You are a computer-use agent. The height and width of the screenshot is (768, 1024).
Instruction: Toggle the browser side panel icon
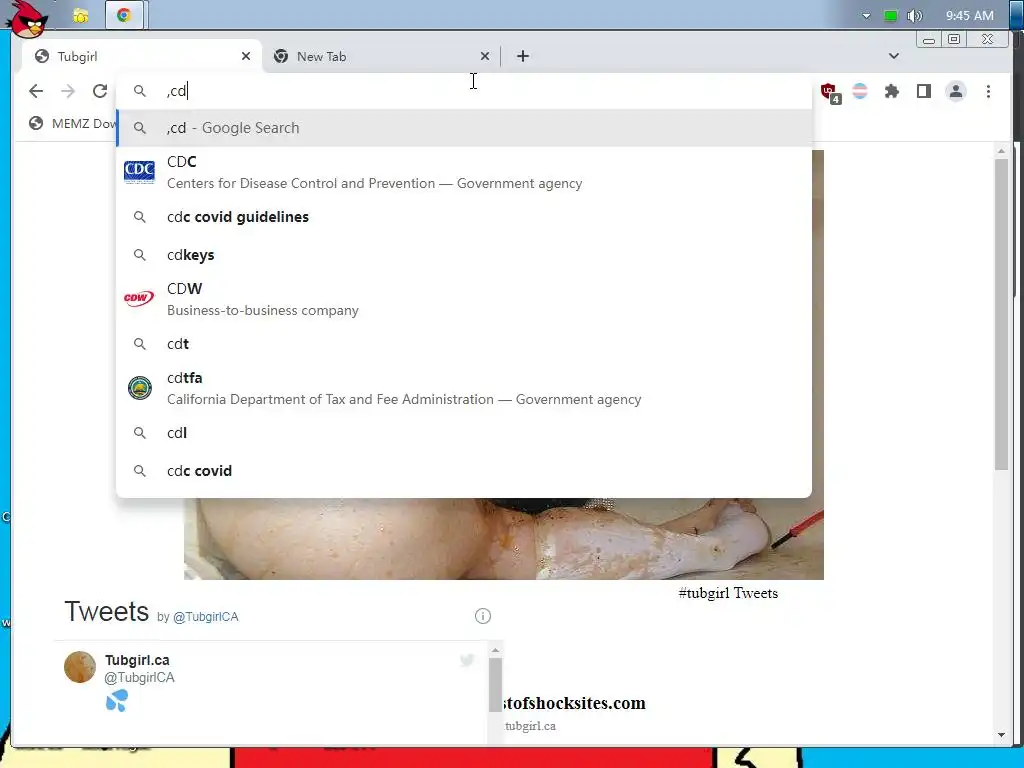[x=923, y=91]
